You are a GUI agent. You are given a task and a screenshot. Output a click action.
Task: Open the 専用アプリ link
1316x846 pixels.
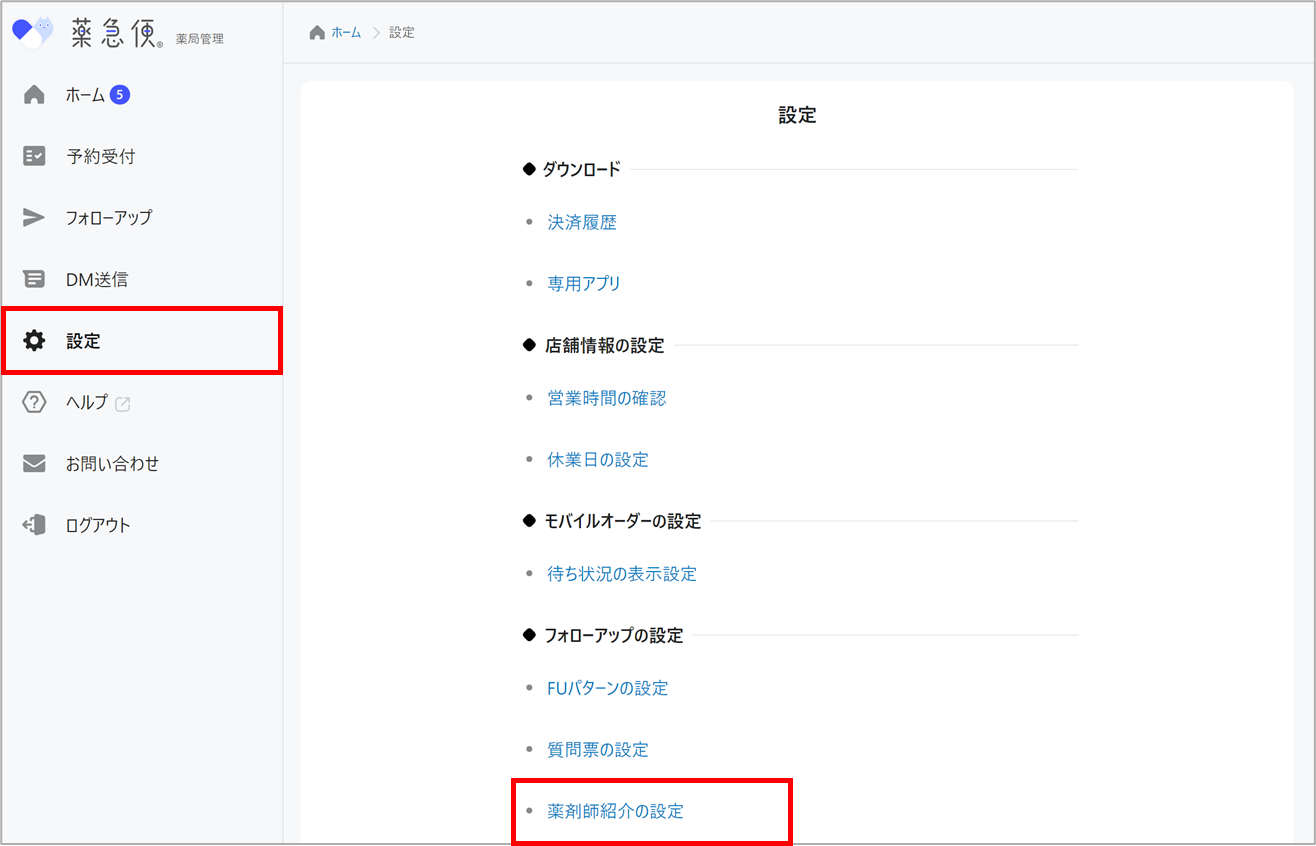(584, 283)
